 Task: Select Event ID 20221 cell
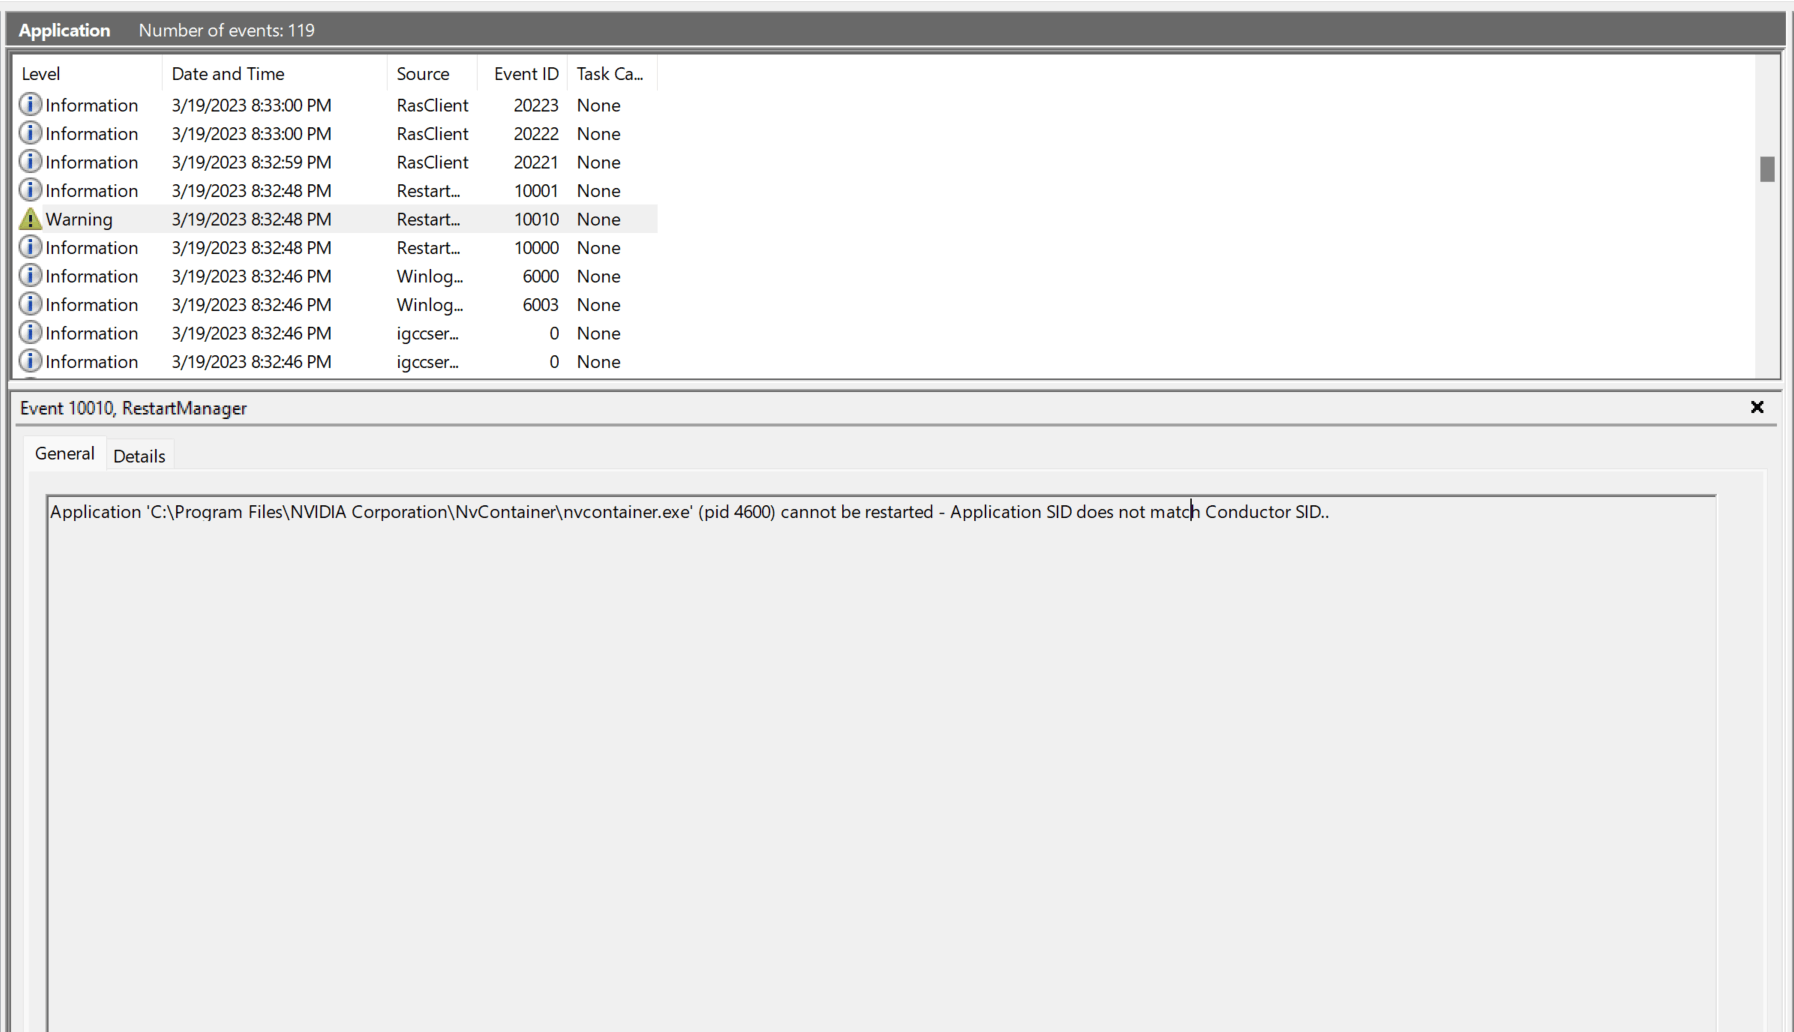536,162
